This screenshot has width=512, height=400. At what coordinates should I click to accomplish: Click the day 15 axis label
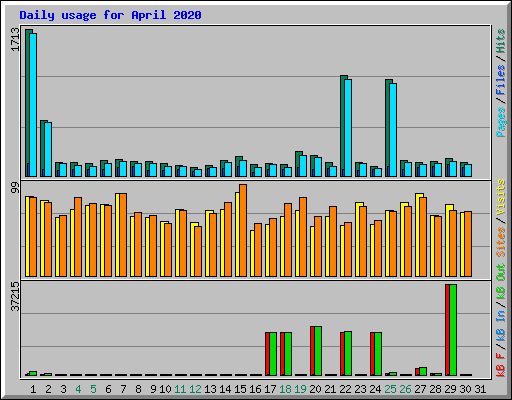point(240,389)
